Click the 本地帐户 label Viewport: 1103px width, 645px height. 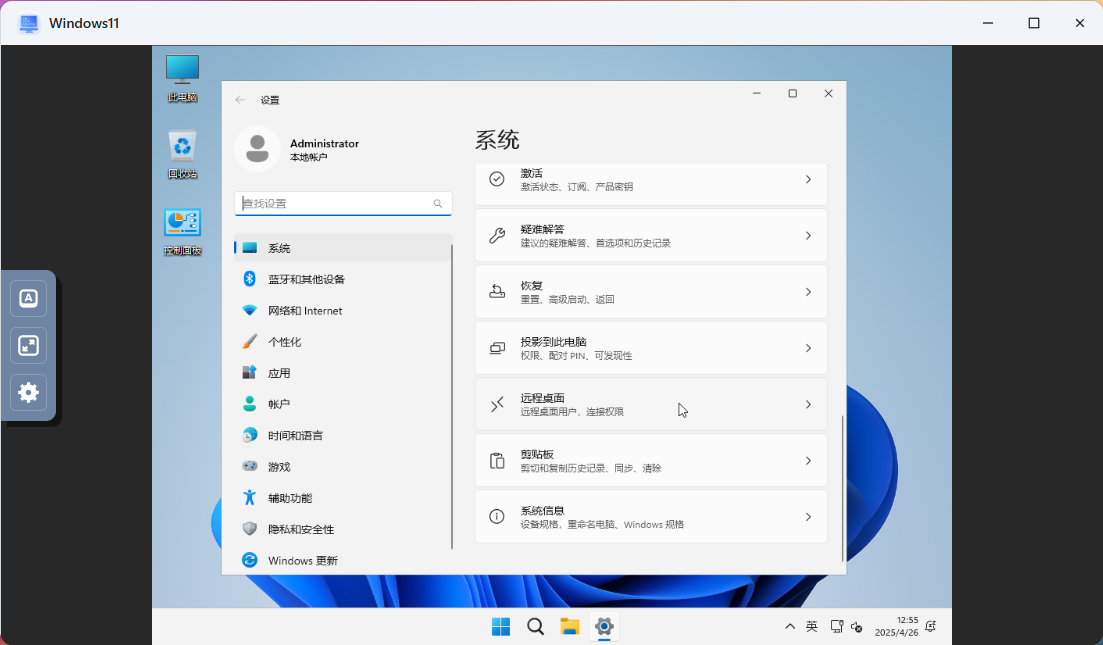308,158
